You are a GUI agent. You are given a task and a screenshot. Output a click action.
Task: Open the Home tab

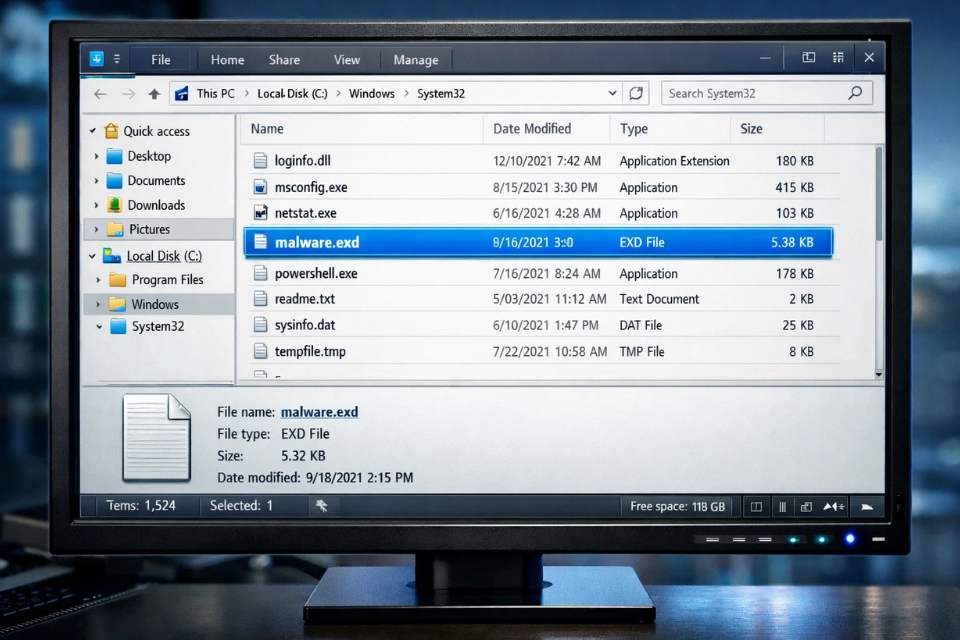(x=226, y=59)
